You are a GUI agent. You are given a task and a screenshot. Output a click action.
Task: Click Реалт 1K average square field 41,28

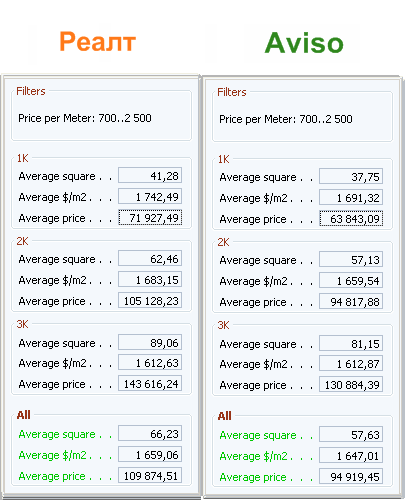150,175
